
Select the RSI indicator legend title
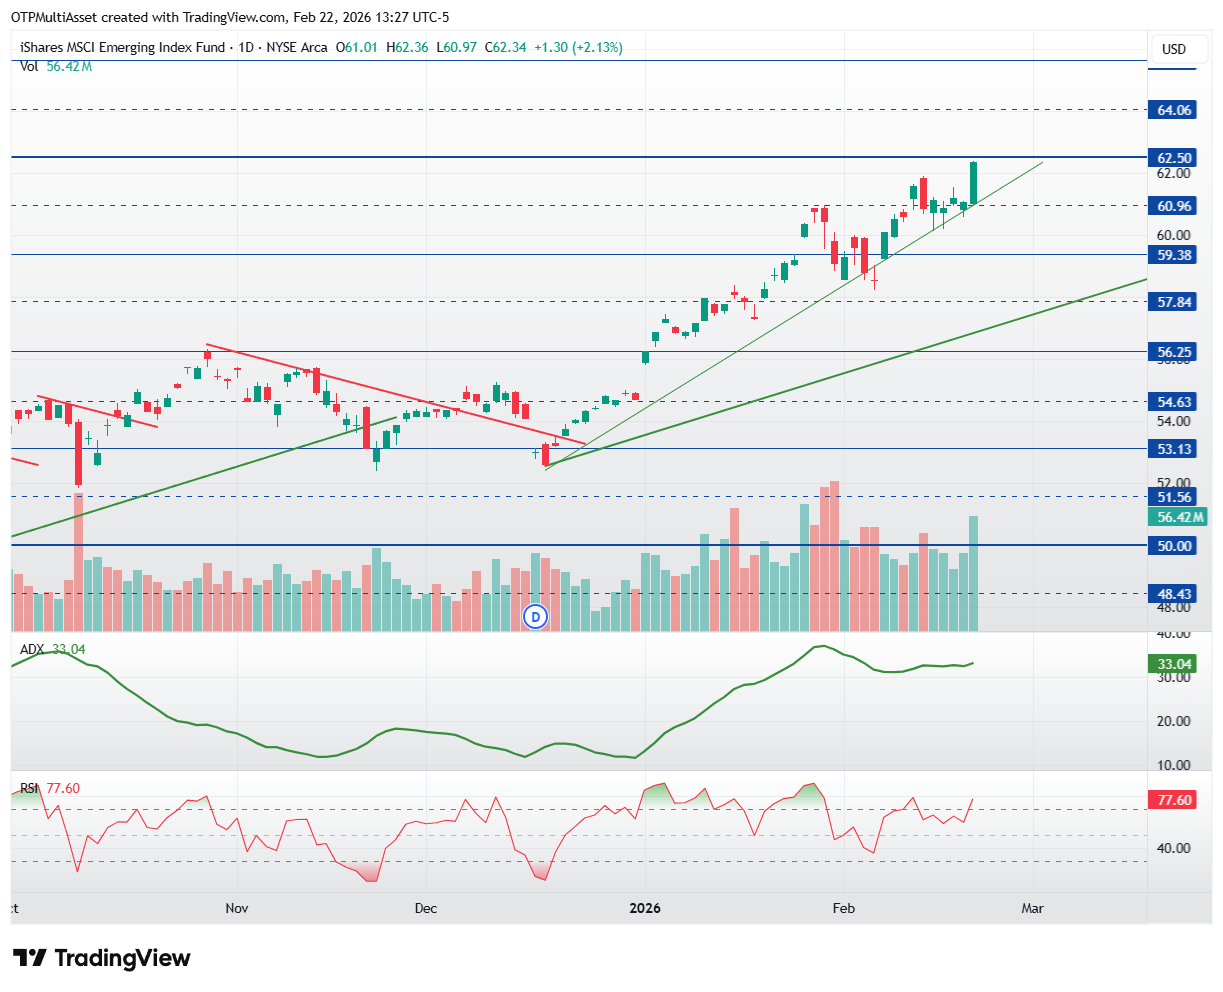(x=30, y=788)
